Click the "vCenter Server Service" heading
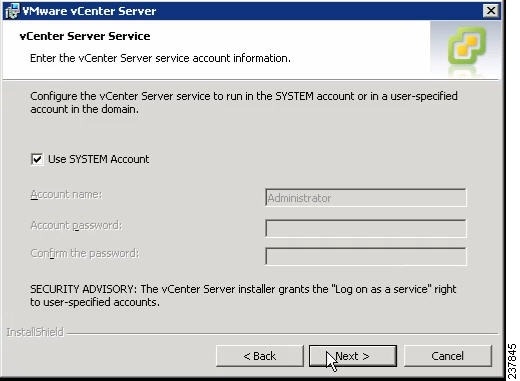The height and width of the screenshot is (381, 520). pos(85,36)
